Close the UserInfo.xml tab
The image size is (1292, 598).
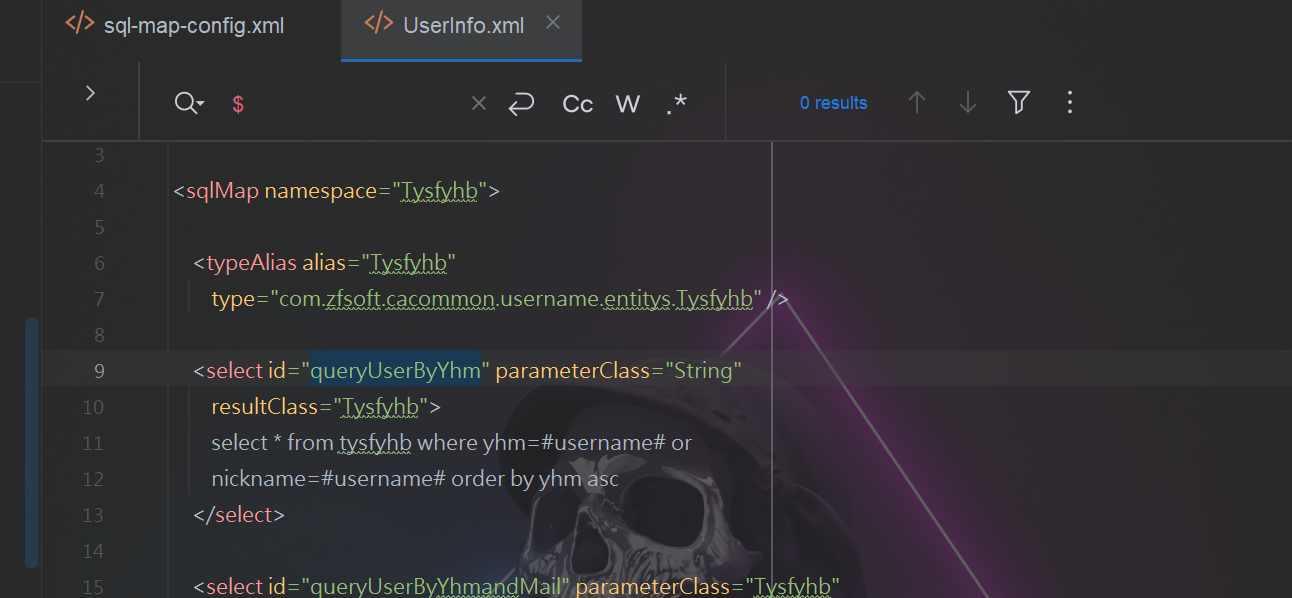coord(553,24)
